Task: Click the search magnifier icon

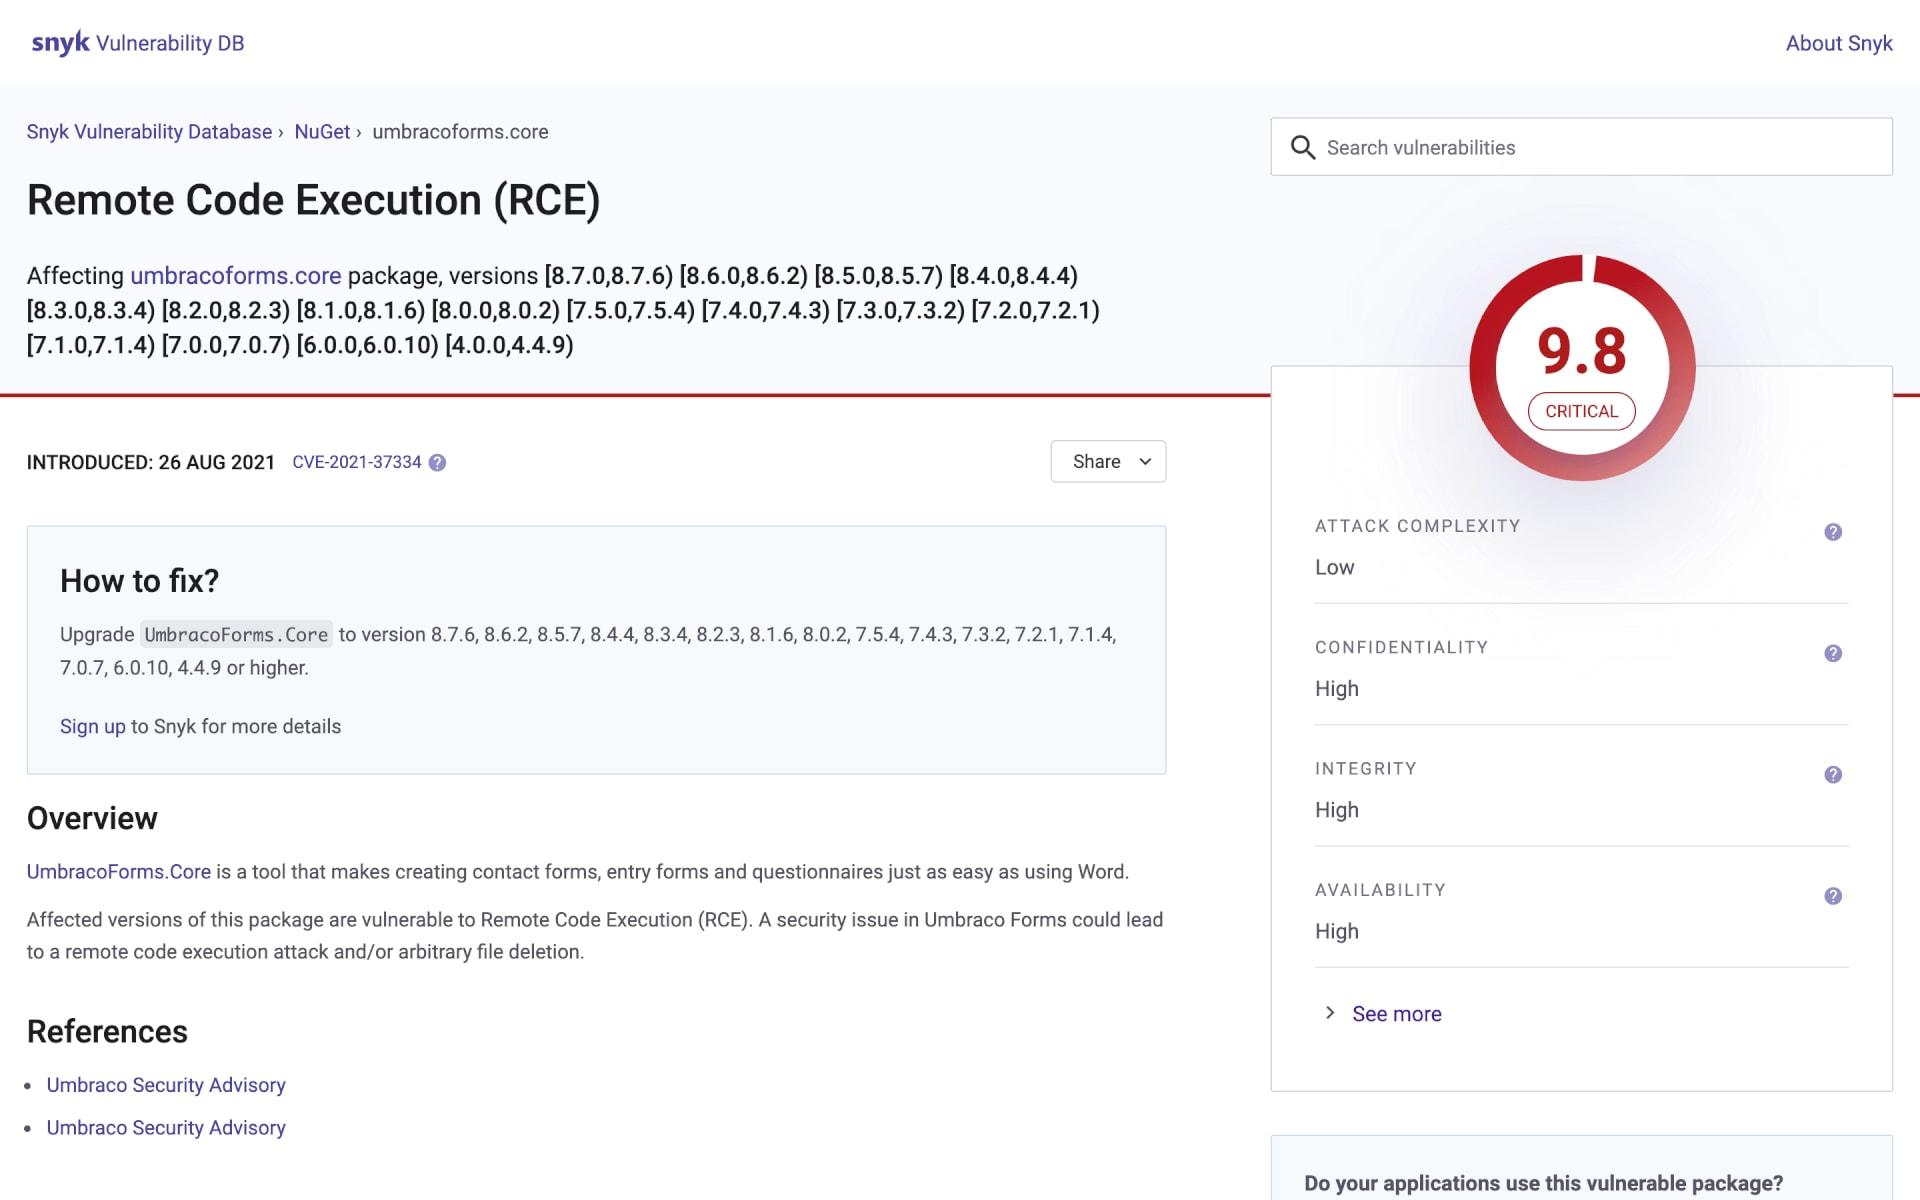Action: [1302, 147]
